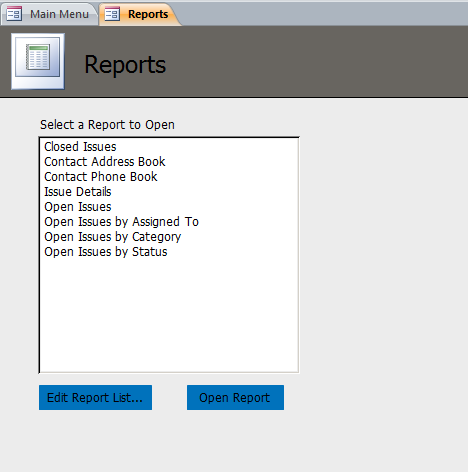Viewport: 468px width, 472px height.
Task: Select Open Issues by Assigned To
Action: (169, 222)
